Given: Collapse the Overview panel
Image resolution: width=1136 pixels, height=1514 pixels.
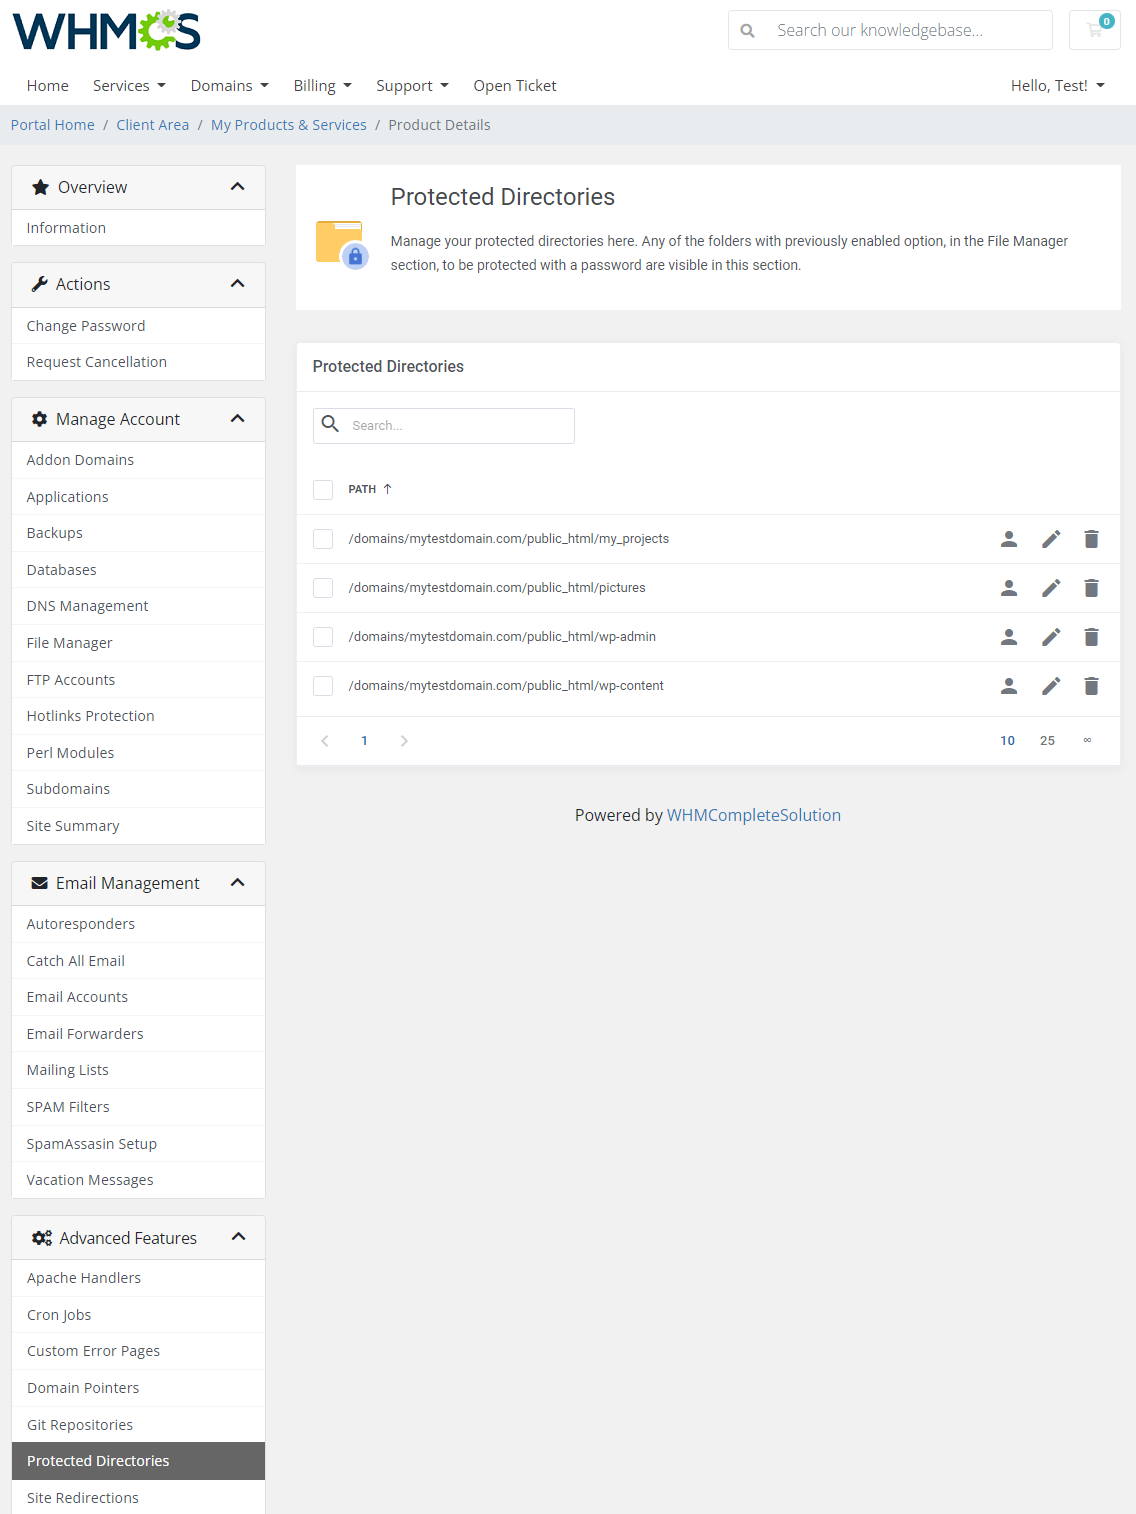Looking at the screenshot, I should click(237, 187).
